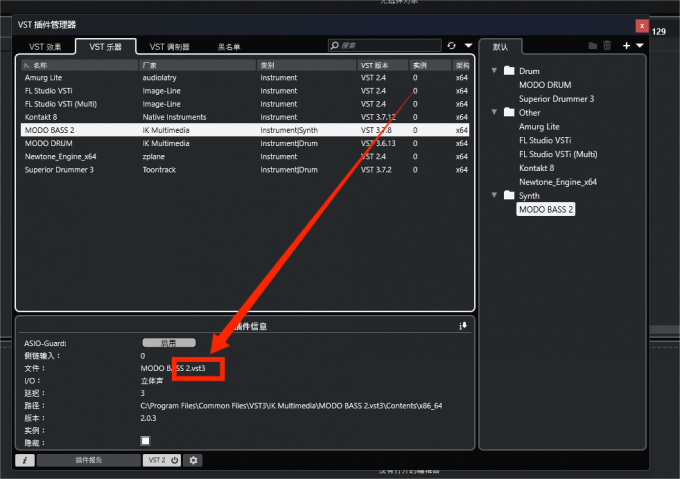
Task: Select the Superior Drummer 3 plugin row
Action: click(x=245, y=169)
